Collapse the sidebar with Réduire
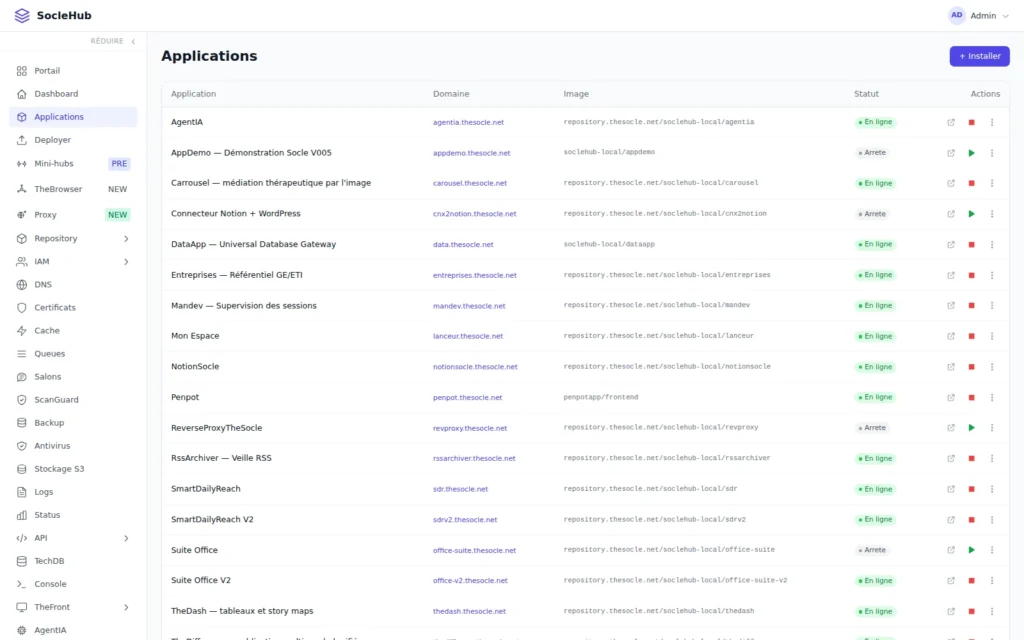The image size is (1024, 640). pyautogui.click(x=113, y=41)
